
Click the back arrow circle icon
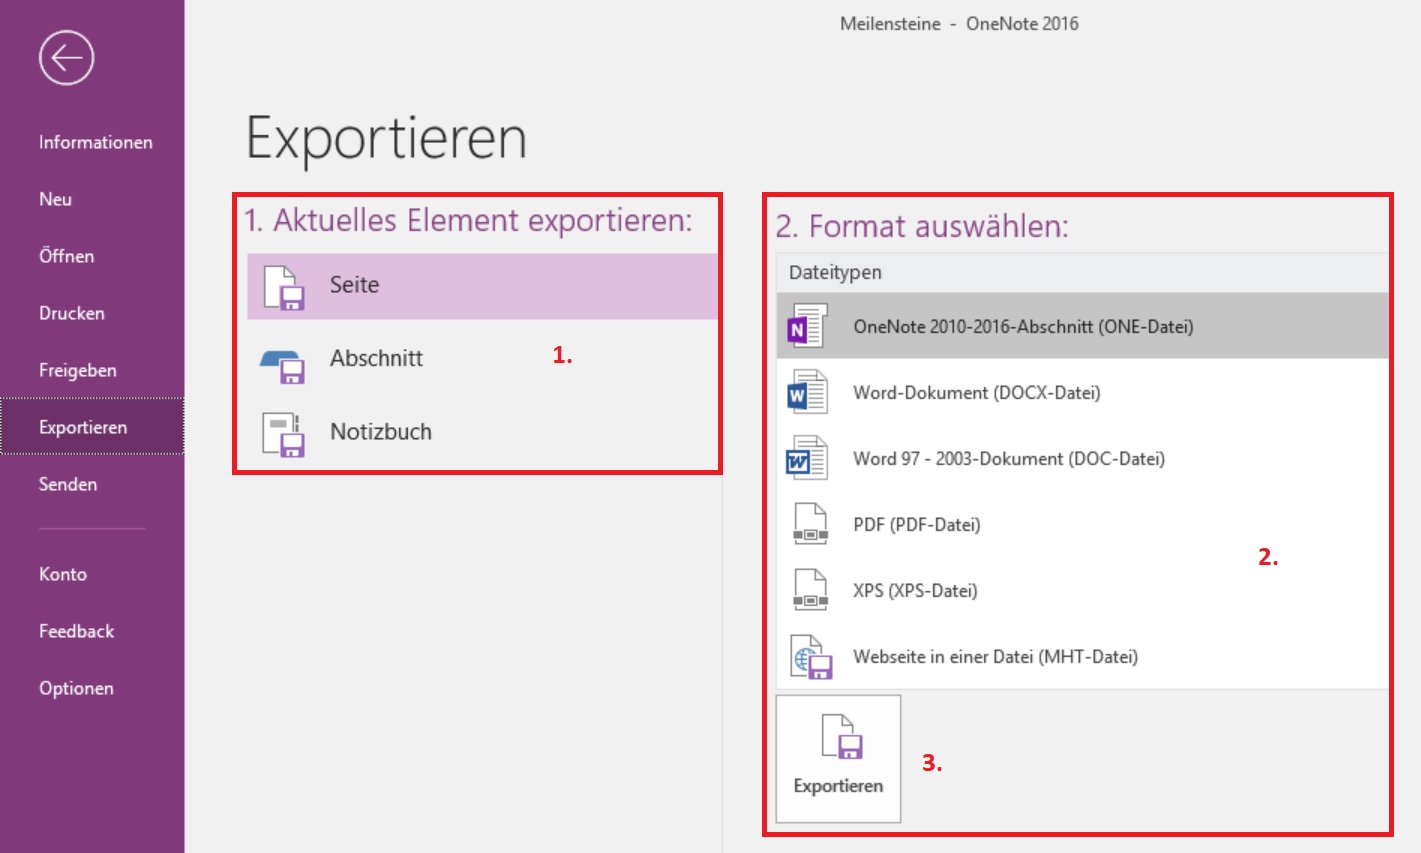67,59
